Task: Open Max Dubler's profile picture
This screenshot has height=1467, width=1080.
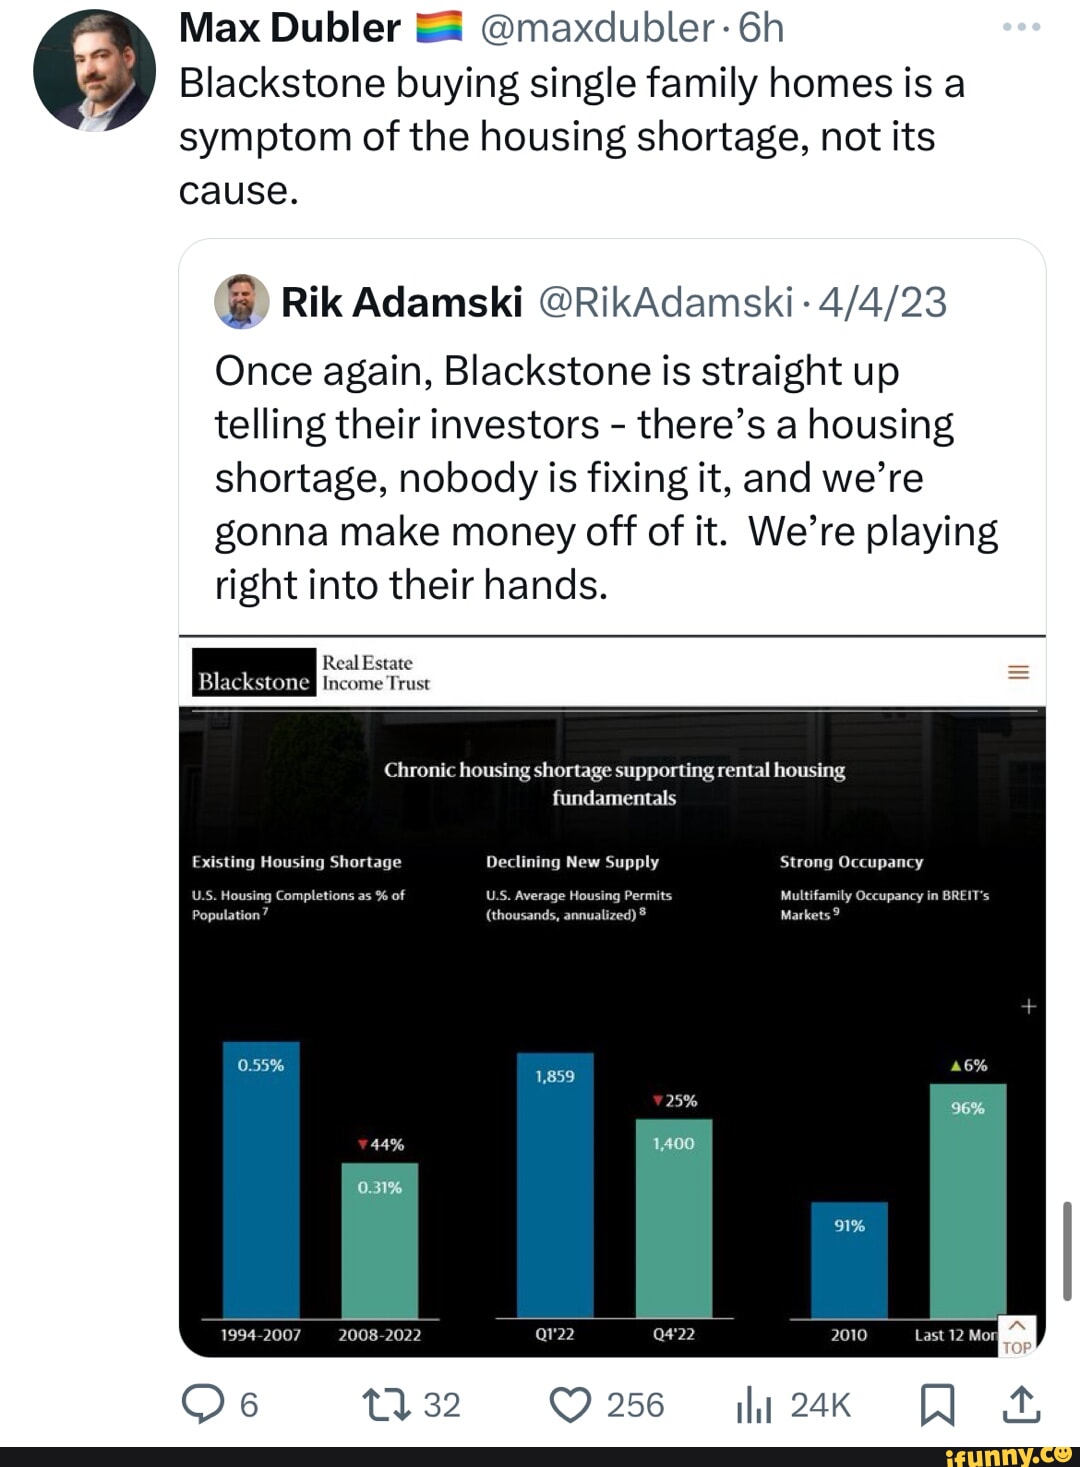Action: pos(95,71)
